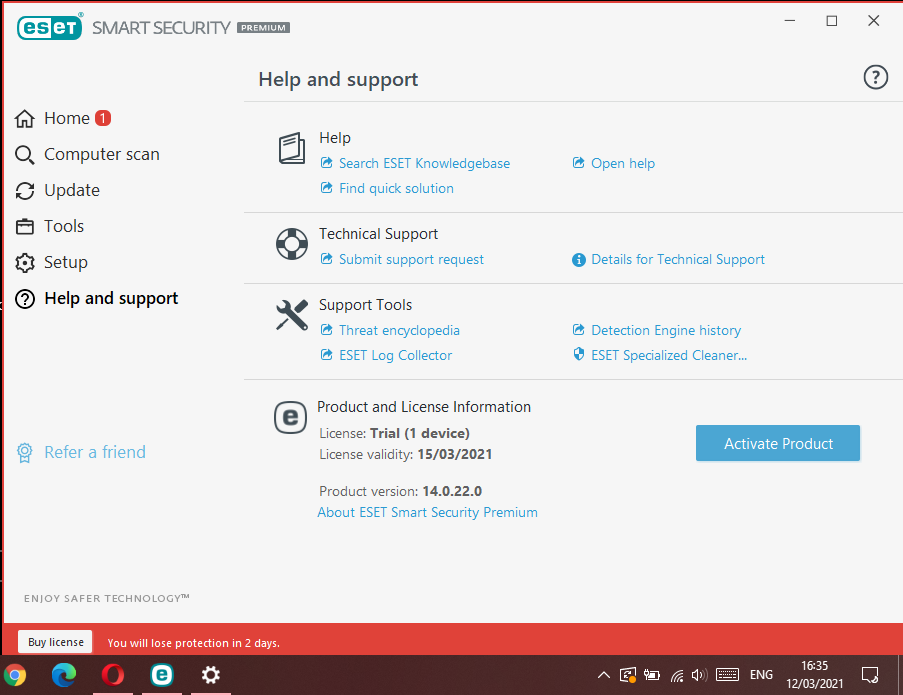The height and width of the screenshot is (695, 903).
Task: Click the ESET logo in header
Action: [x=50, y=27]
